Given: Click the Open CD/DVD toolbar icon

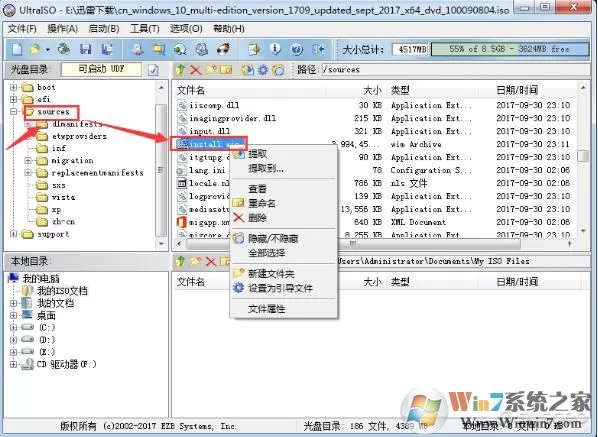Looking at the screenshot, I should click(64, 50).
